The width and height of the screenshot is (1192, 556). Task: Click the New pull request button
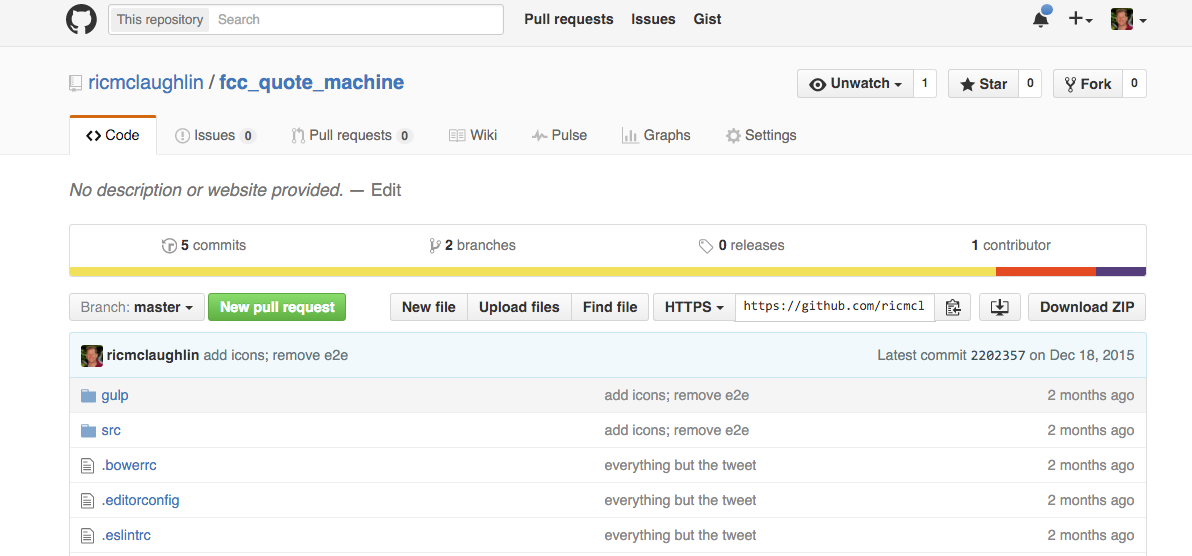(277, 307)
